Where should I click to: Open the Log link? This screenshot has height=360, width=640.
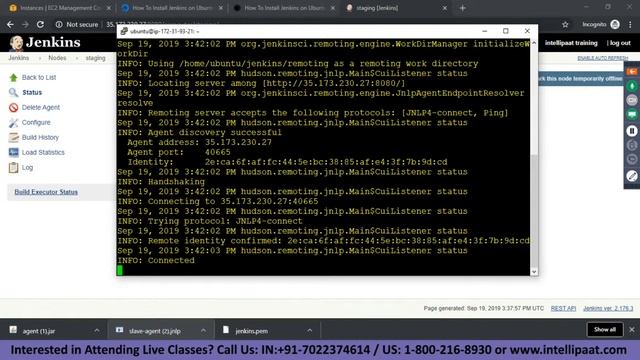pos(27,167)
